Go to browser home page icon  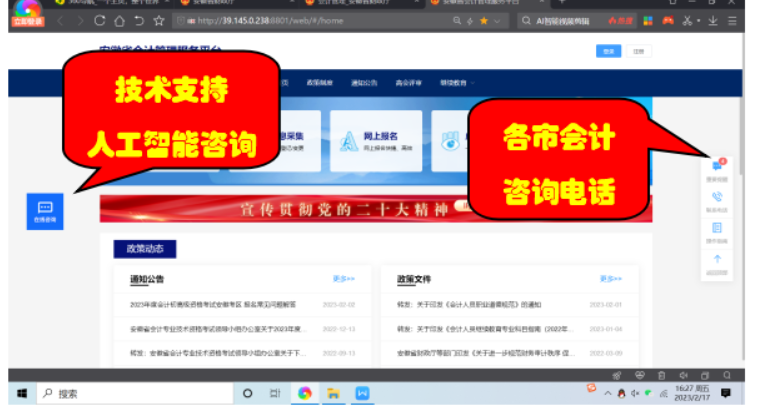point(118,21)
